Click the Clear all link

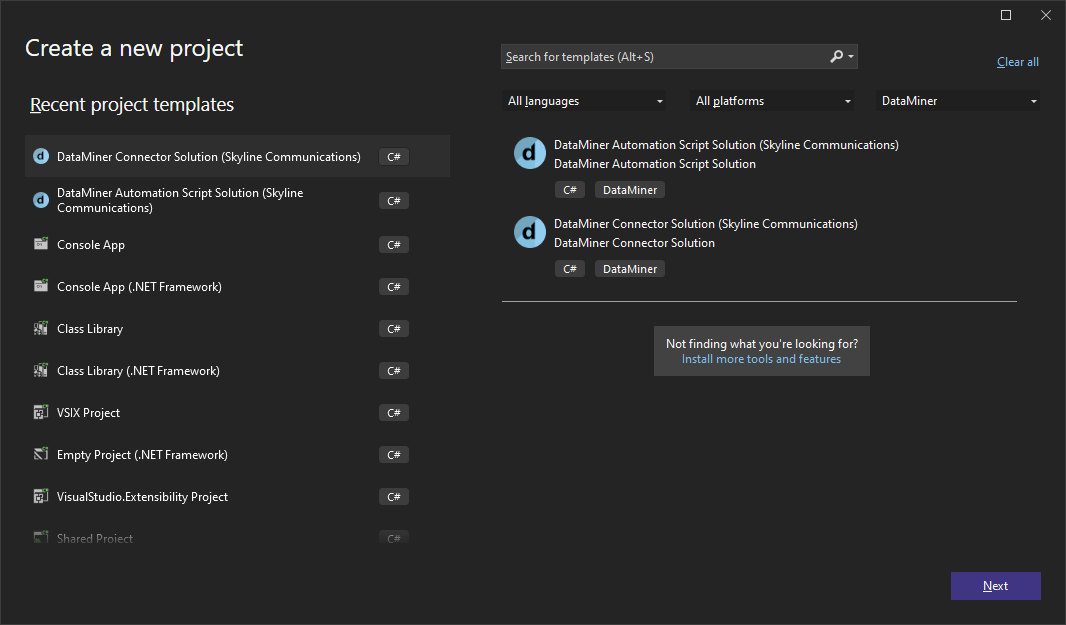[1017, 61]
